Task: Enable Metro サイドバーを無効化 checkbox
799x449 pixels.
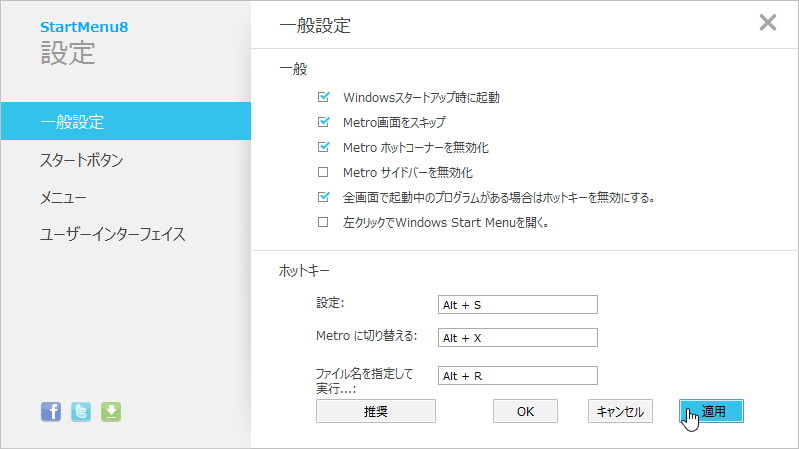Action: click(x=323, y=172)
